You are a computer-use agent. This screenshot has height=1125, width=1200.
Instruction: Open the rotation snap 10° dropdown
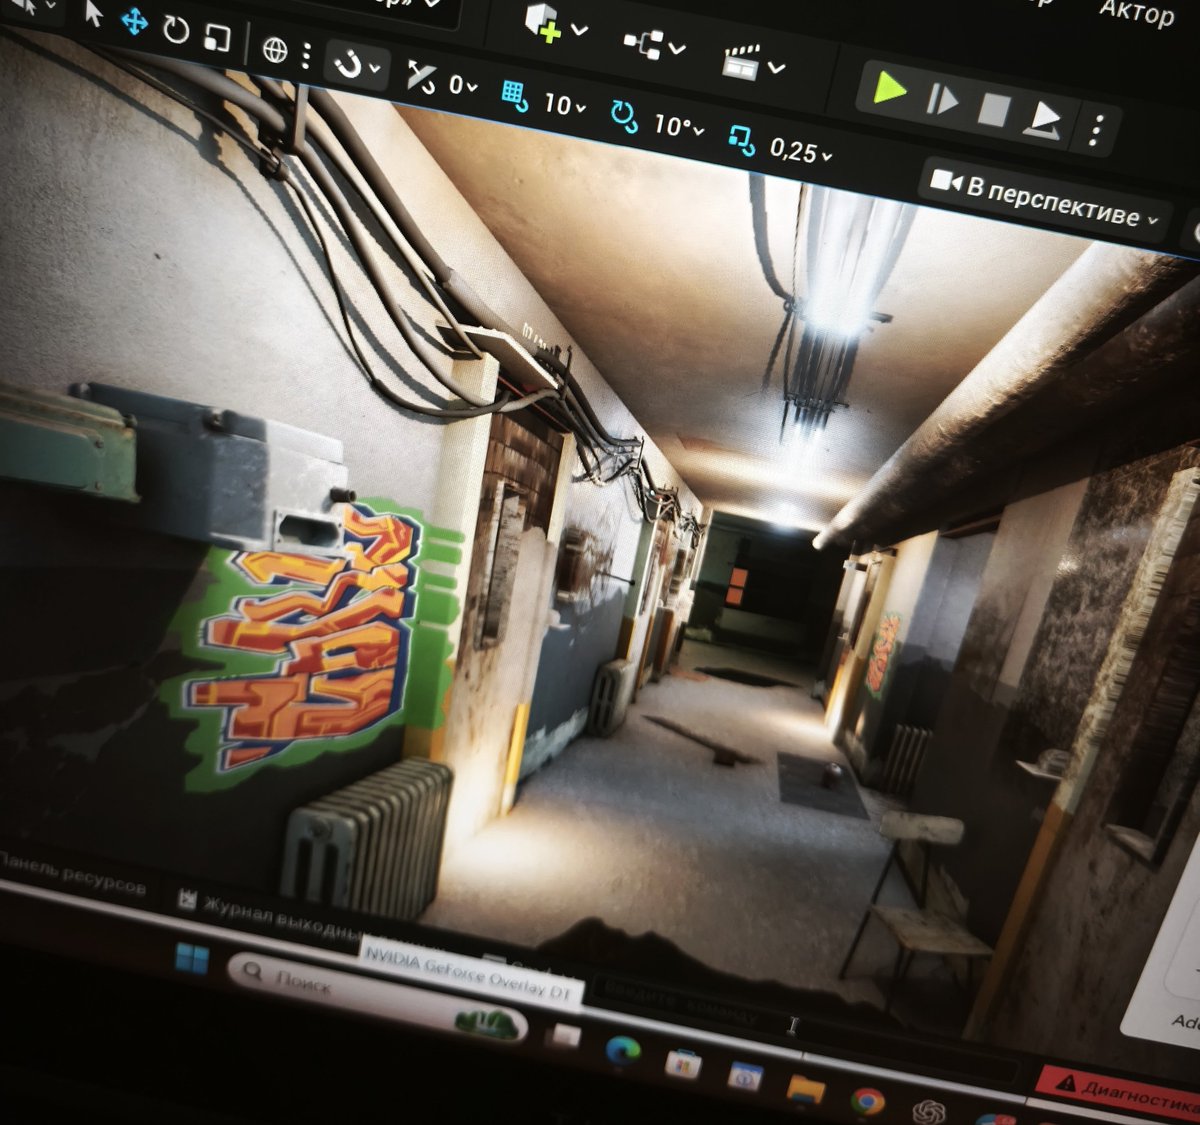[x=679, y=127]
